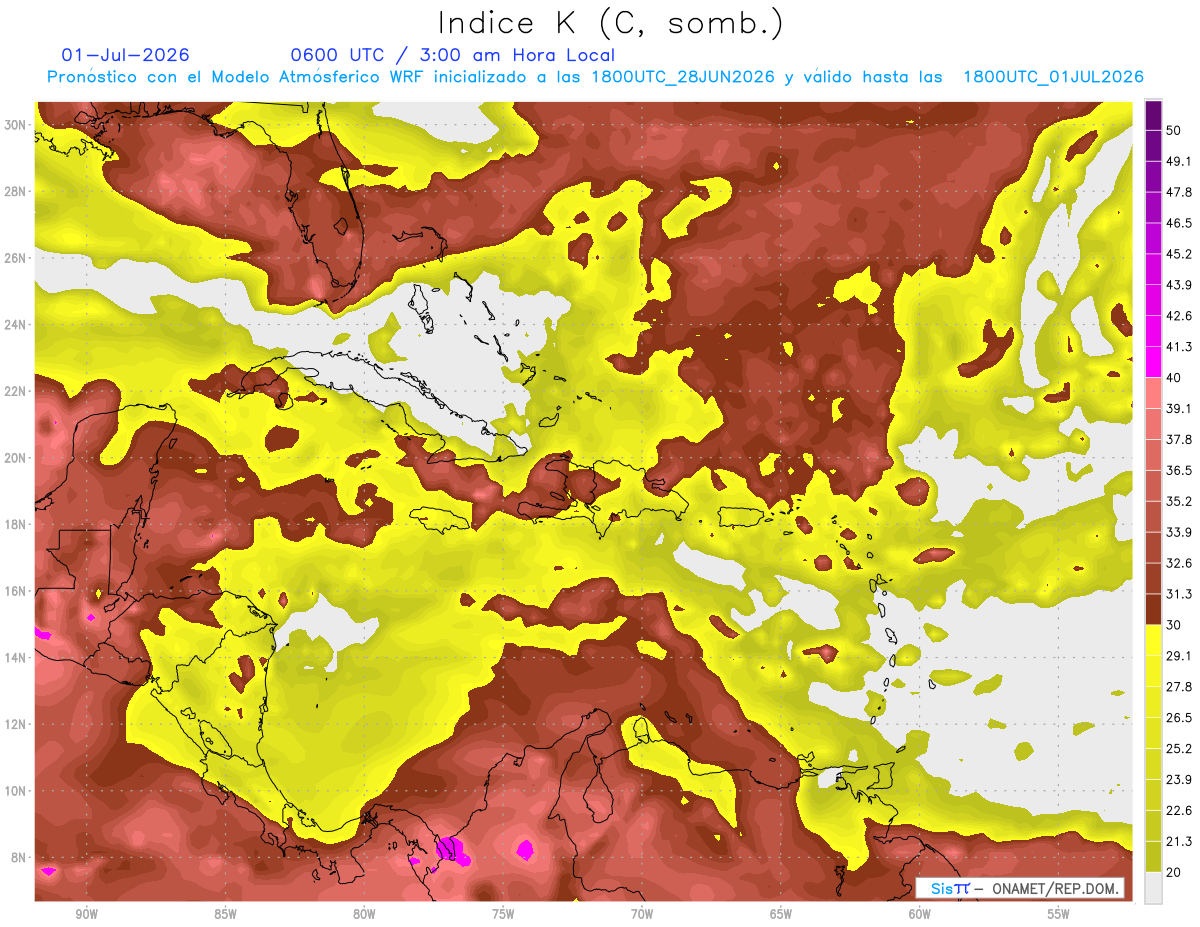Click the colorbar value "25.2"
The width and height of the screenshot is (1200, 927).
[1178, 749]
